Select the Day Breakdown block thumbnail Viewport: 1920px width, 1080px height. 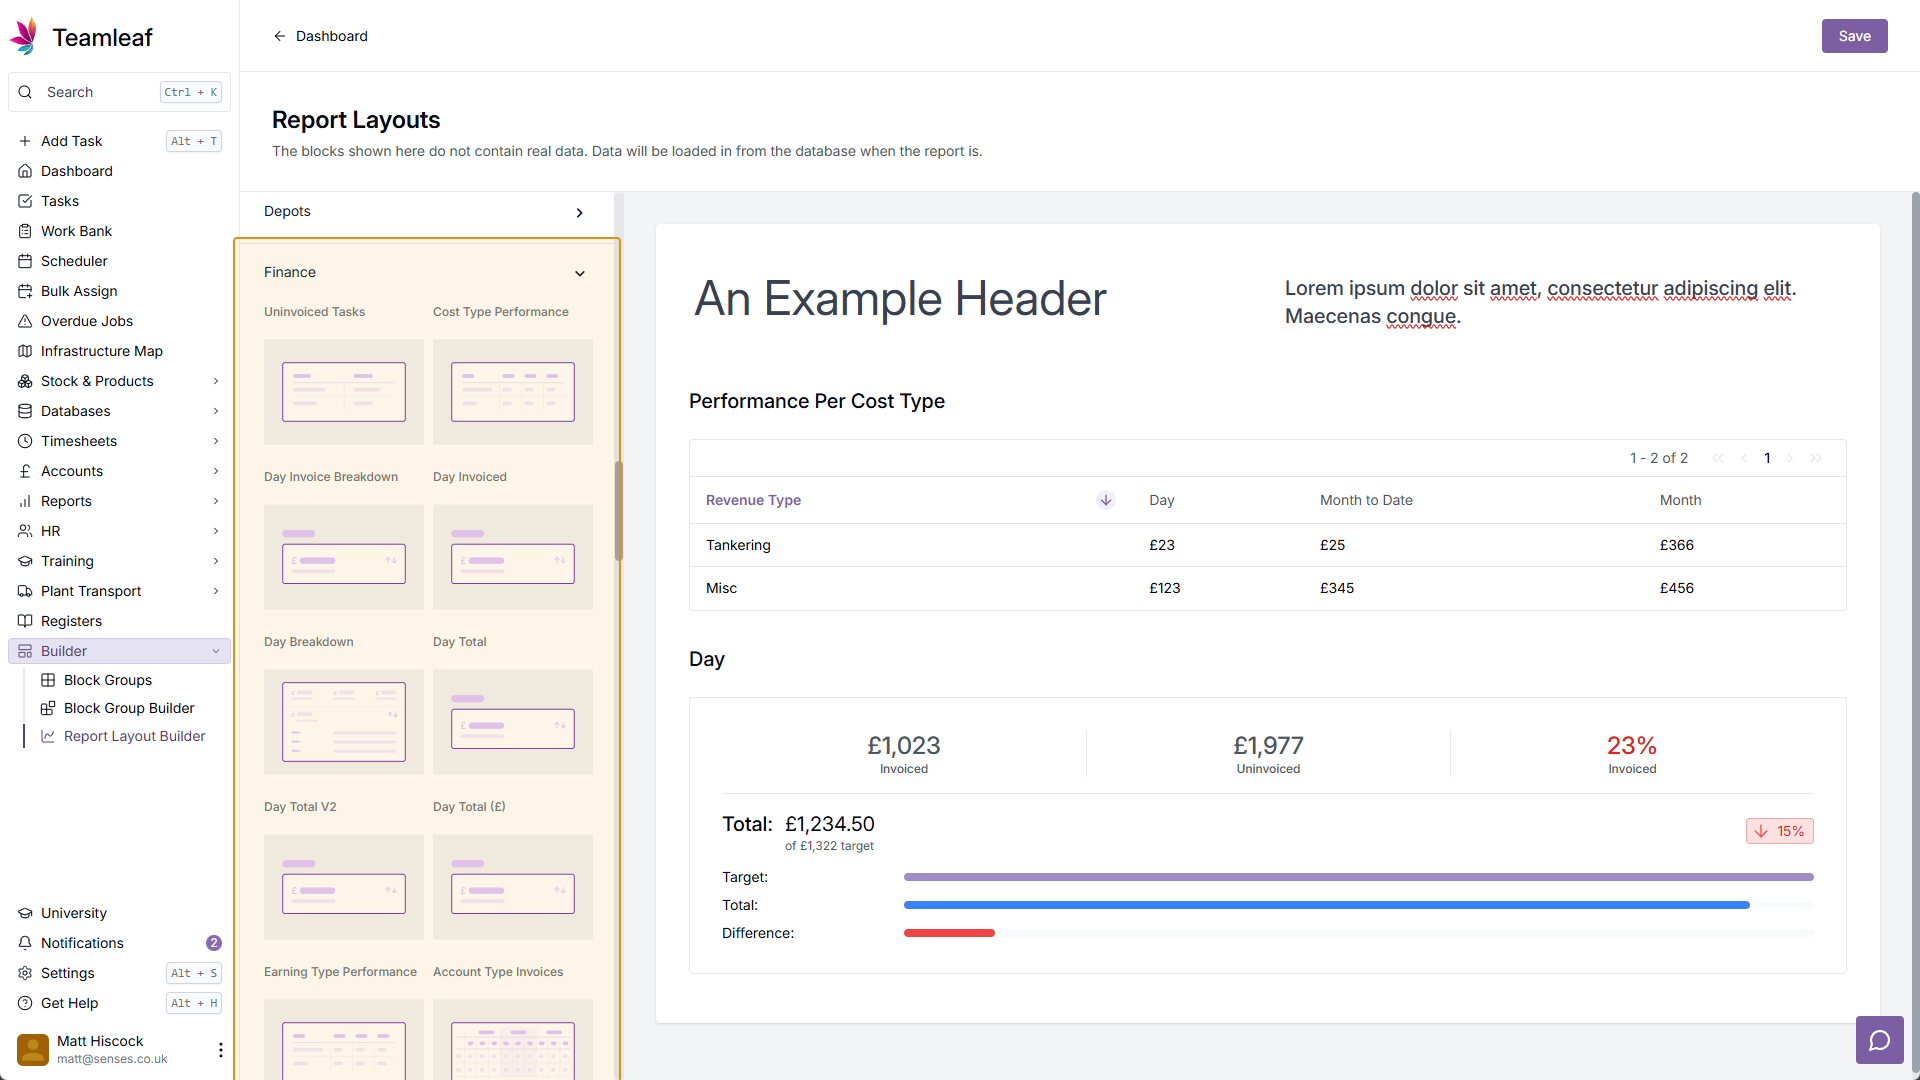pyautogui.click(x=343, y=721)
